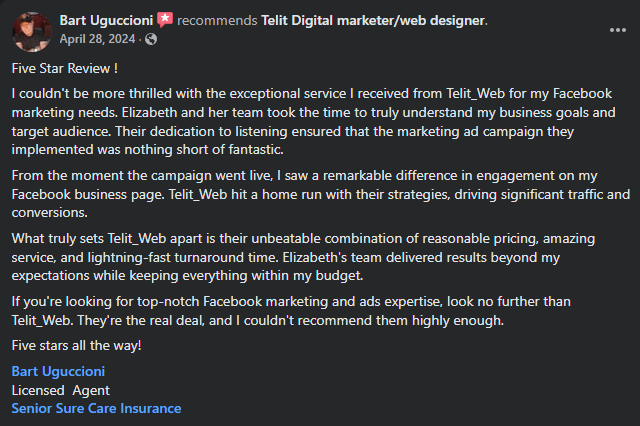Click the "Licensed Agent" text line
The image size is (640, 426).
[60, 390]
